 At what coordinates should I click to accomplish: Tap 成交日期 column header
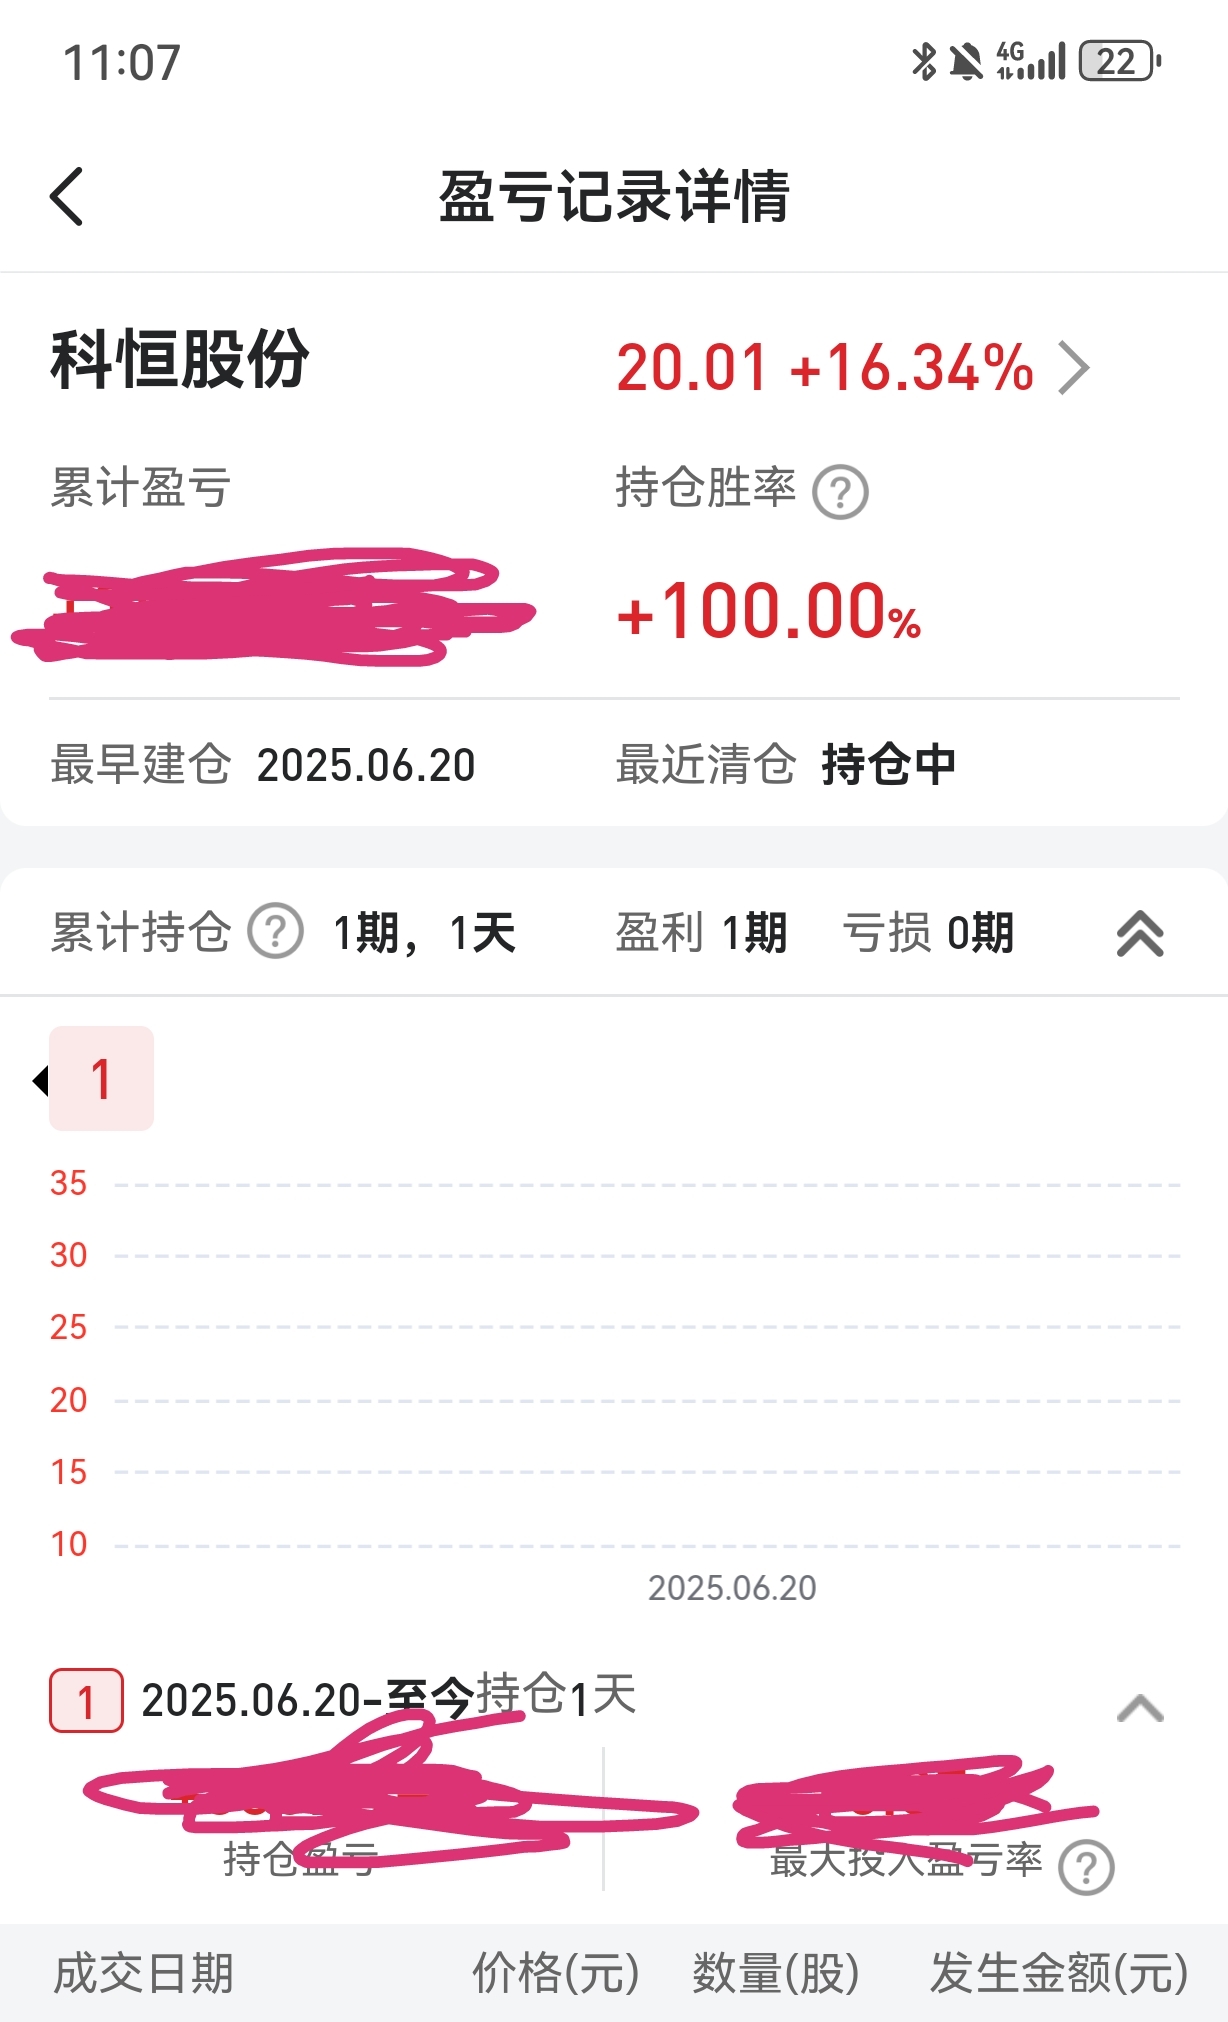143,1973
